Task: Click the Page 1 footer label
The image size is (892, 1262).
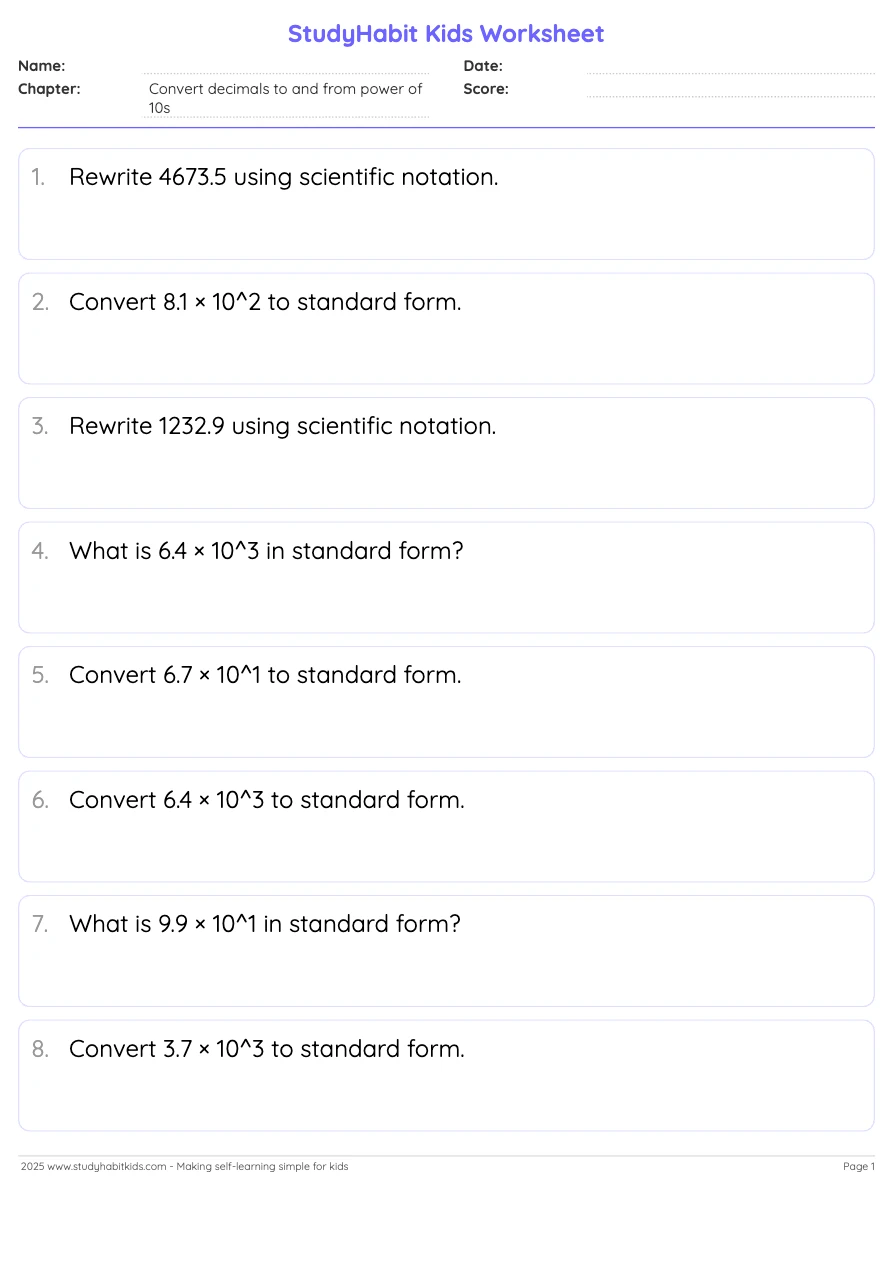Action: (858, 1166)
